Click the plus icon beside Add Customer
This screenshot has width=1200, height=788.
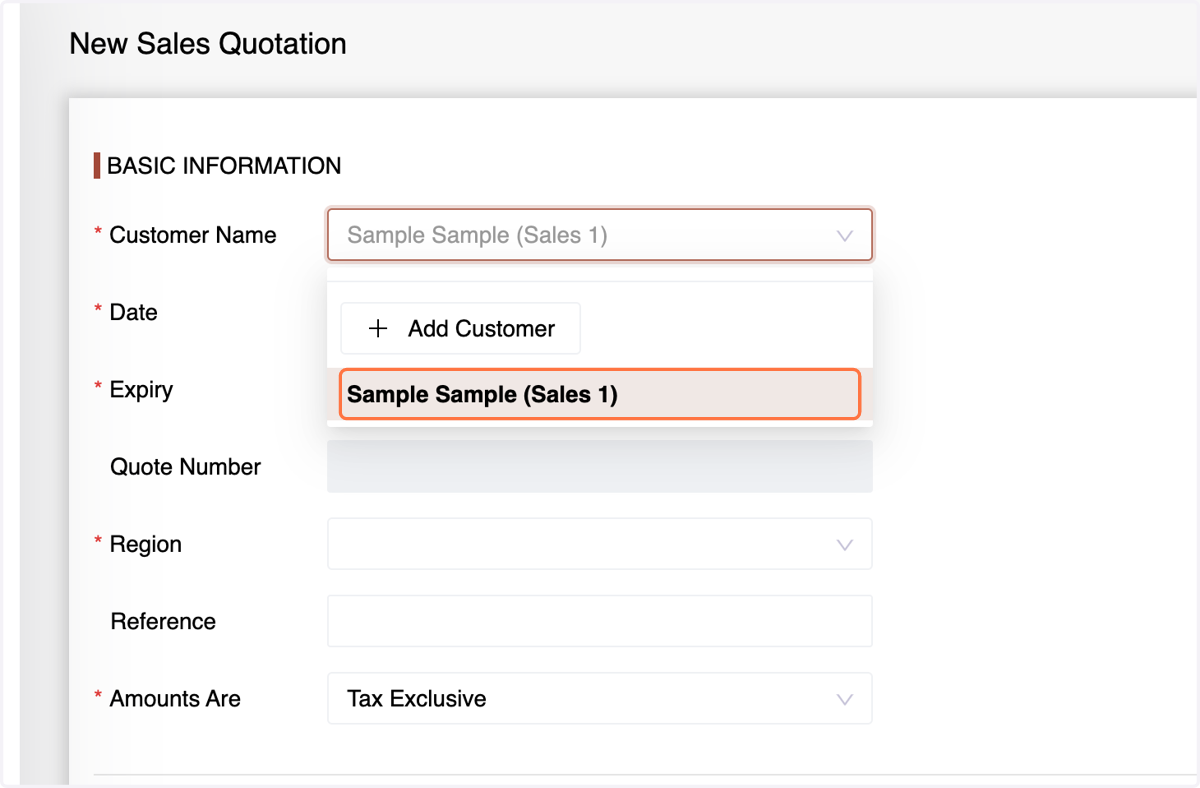(378, 329)
